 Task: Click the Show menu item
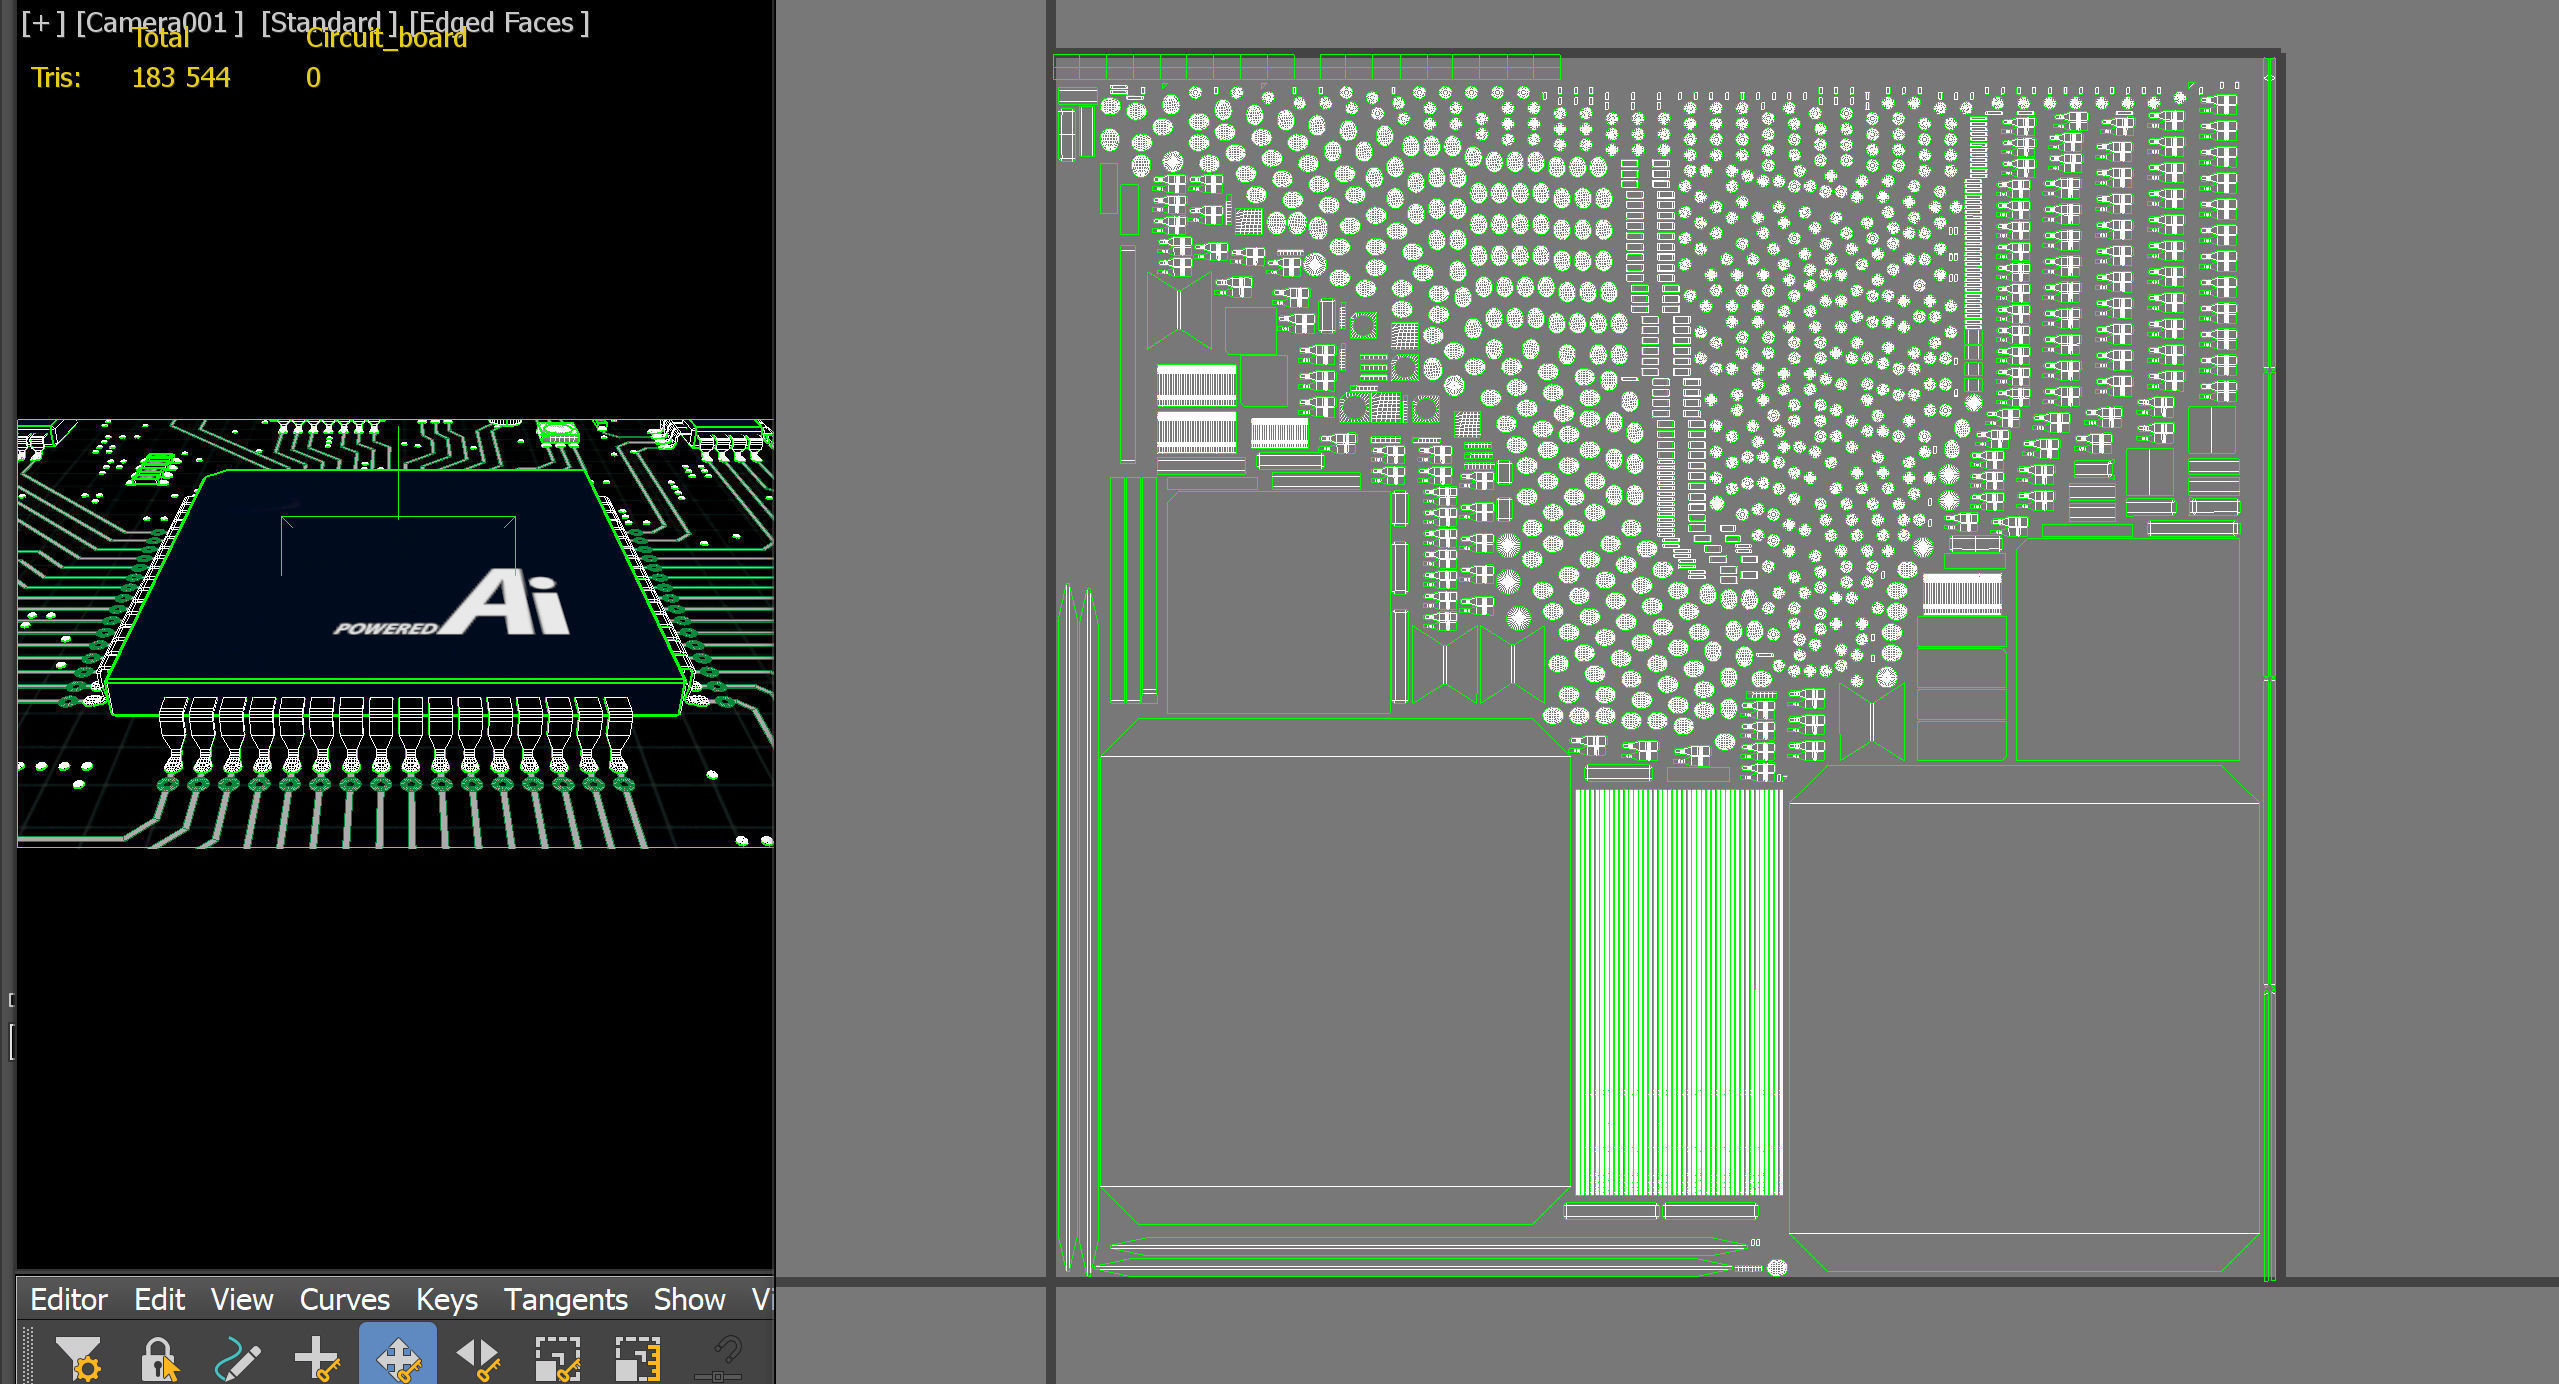689,1299
